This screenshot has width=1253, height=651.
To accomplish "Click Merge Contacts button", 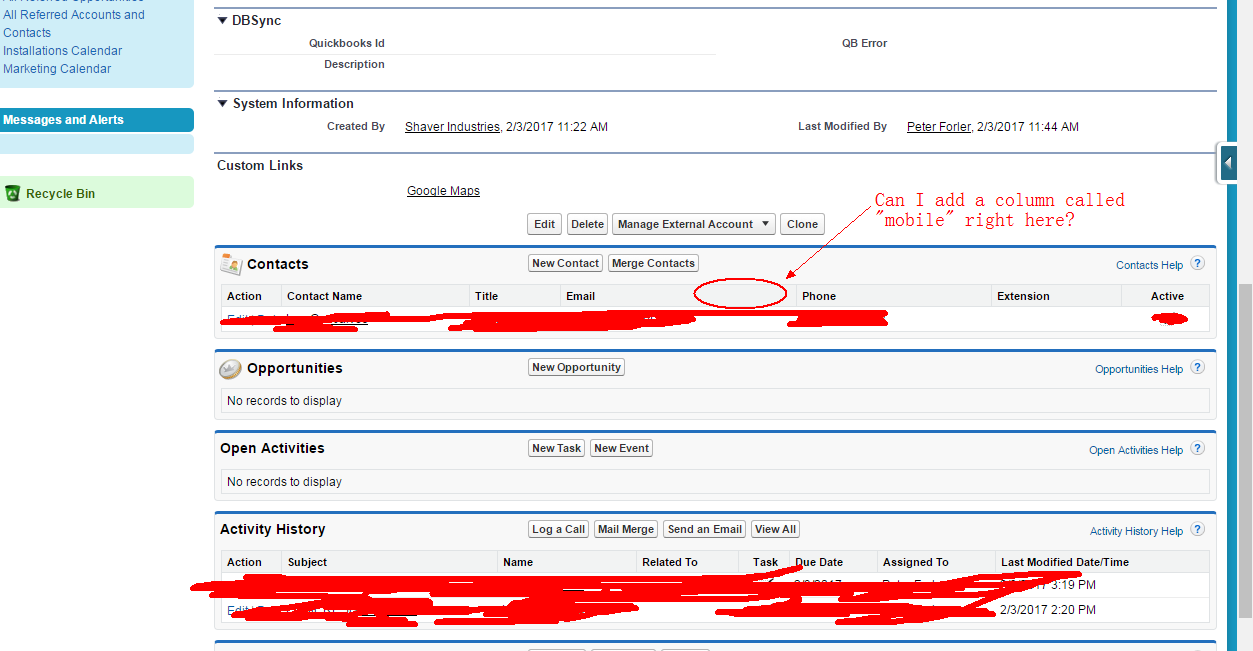I will pos(653,263).
